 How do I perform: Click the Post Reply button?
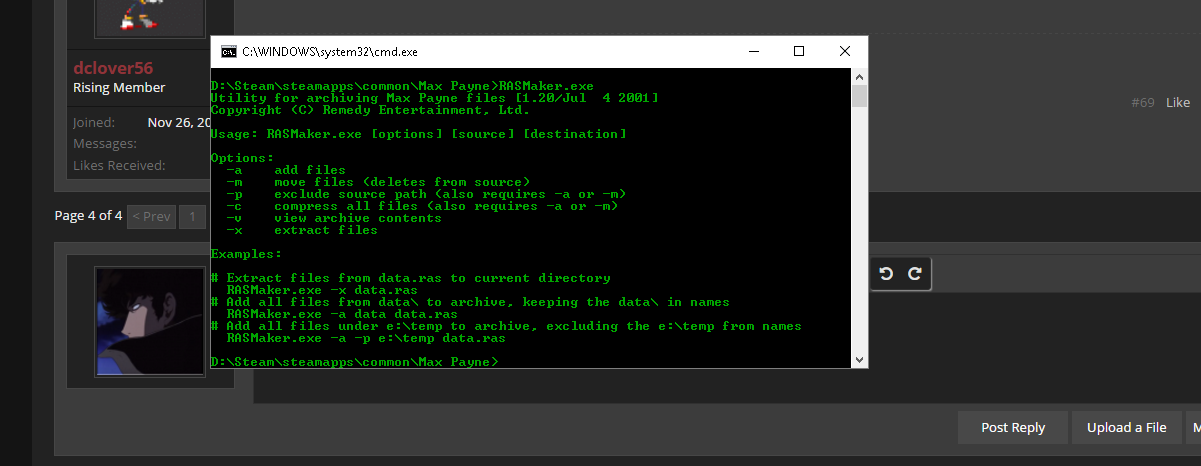pyautogui.click(x=1013, y=427)
